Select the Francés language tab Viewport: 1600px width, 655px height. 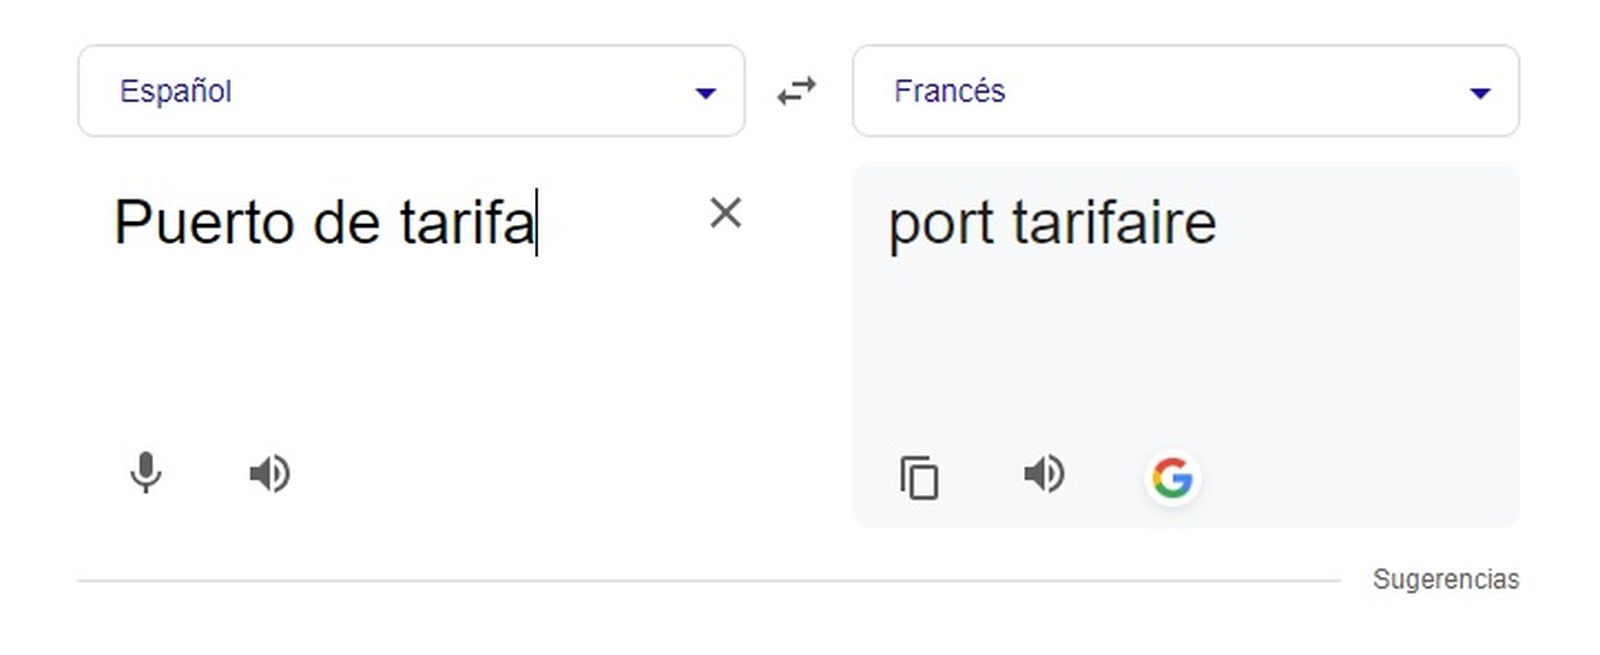pyautogui.click(x=949, y=91)
